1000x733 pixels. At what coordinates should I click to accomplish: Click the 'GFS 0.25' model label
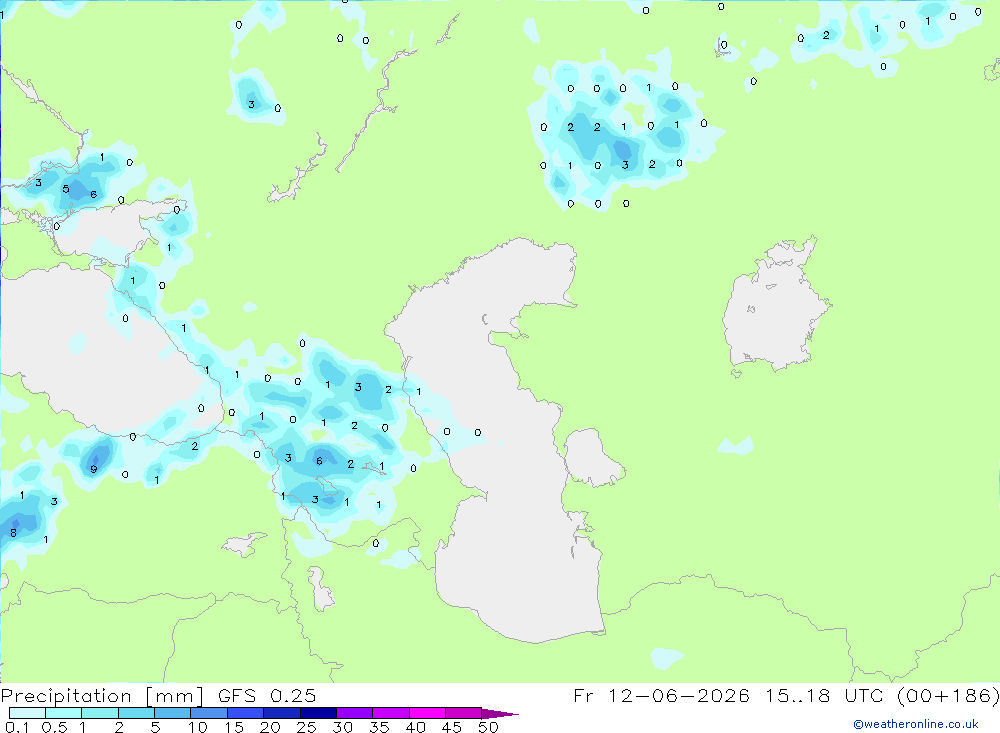pyautogui.click(x=267, y=695)
